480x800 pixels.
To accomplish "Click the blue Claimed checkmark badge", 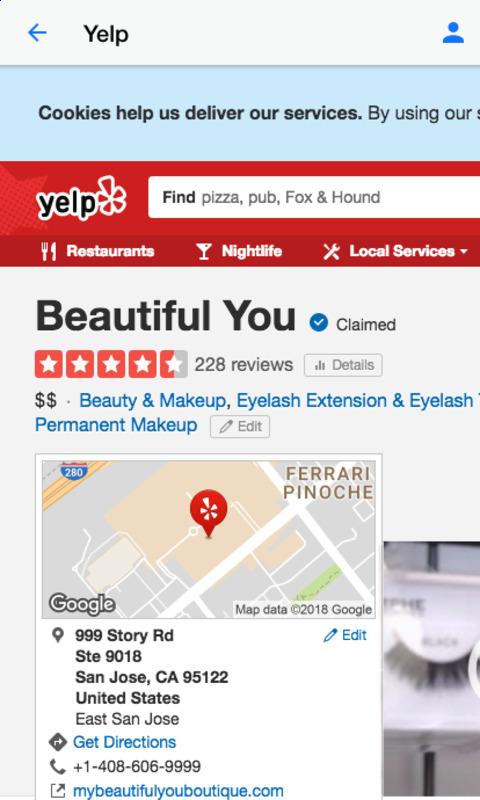I will 319,322.
